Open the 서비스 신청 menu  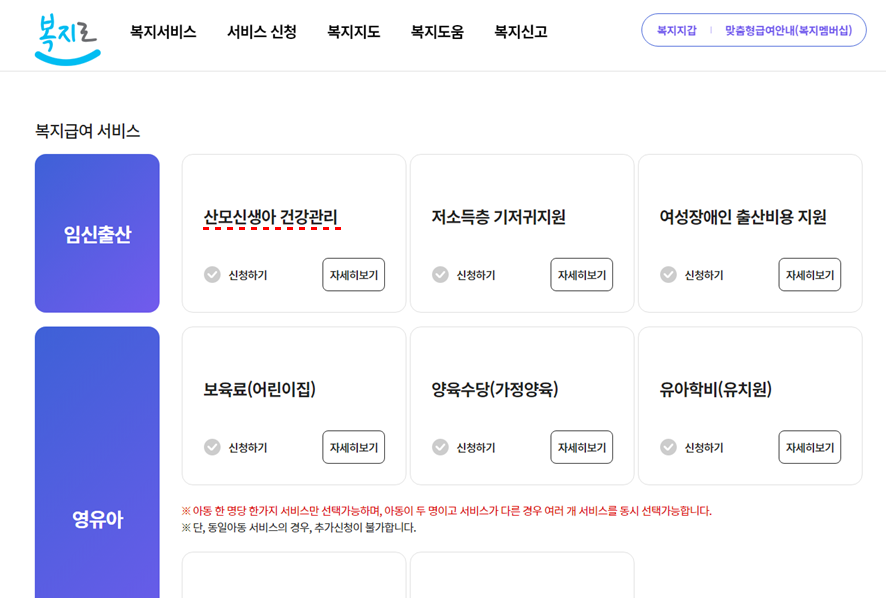click(262, 32)
